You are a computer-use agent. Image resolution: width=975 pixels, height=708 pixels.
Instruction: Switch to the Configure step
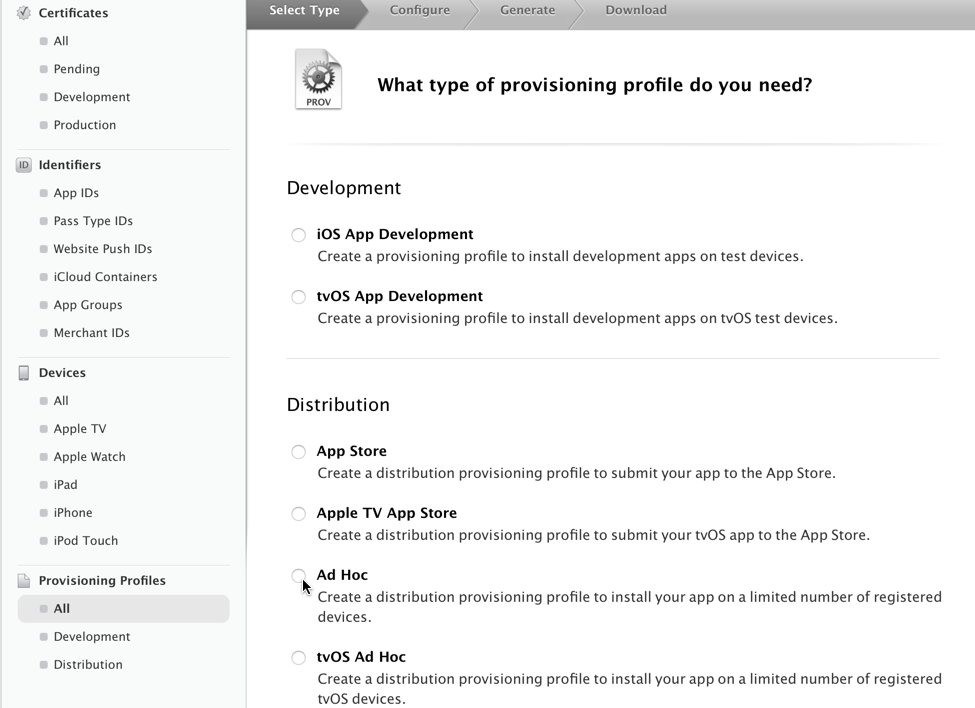pyautogui.click(x=419, y=9)
